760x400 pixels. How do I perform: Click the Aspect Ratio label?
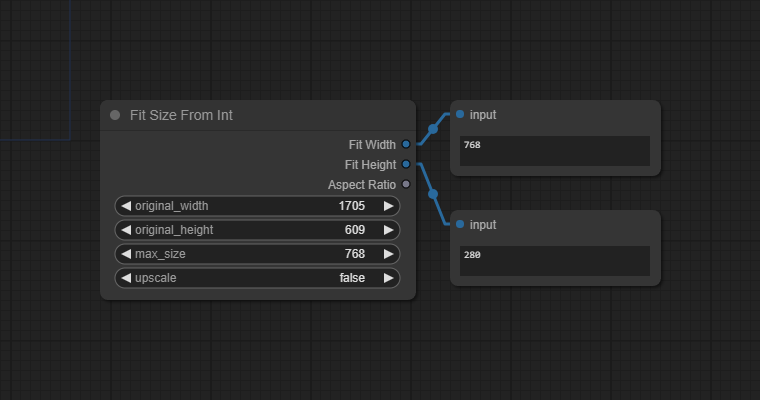coord(362,185)
